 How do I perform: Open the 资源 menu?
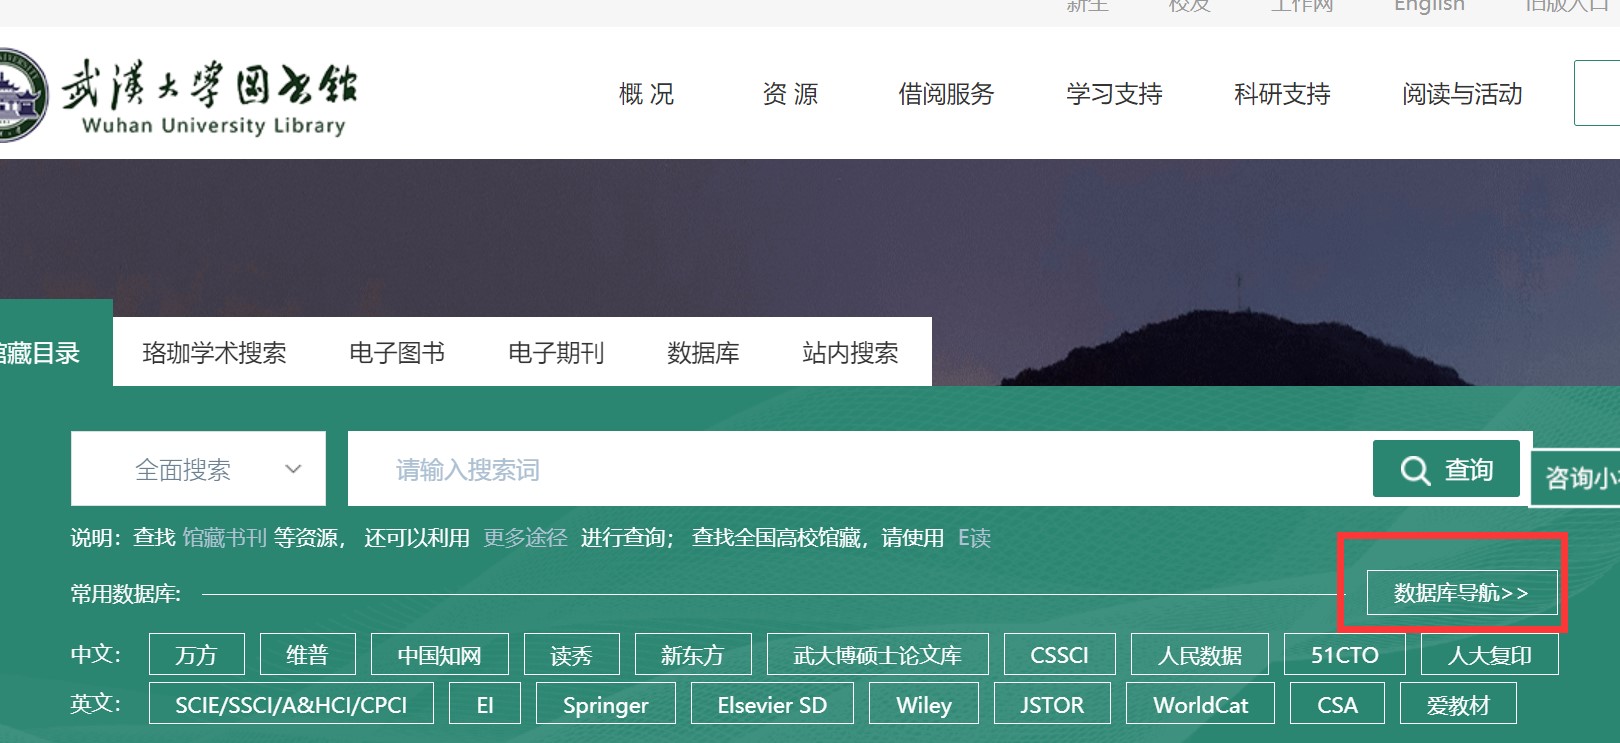click(790, 94)
